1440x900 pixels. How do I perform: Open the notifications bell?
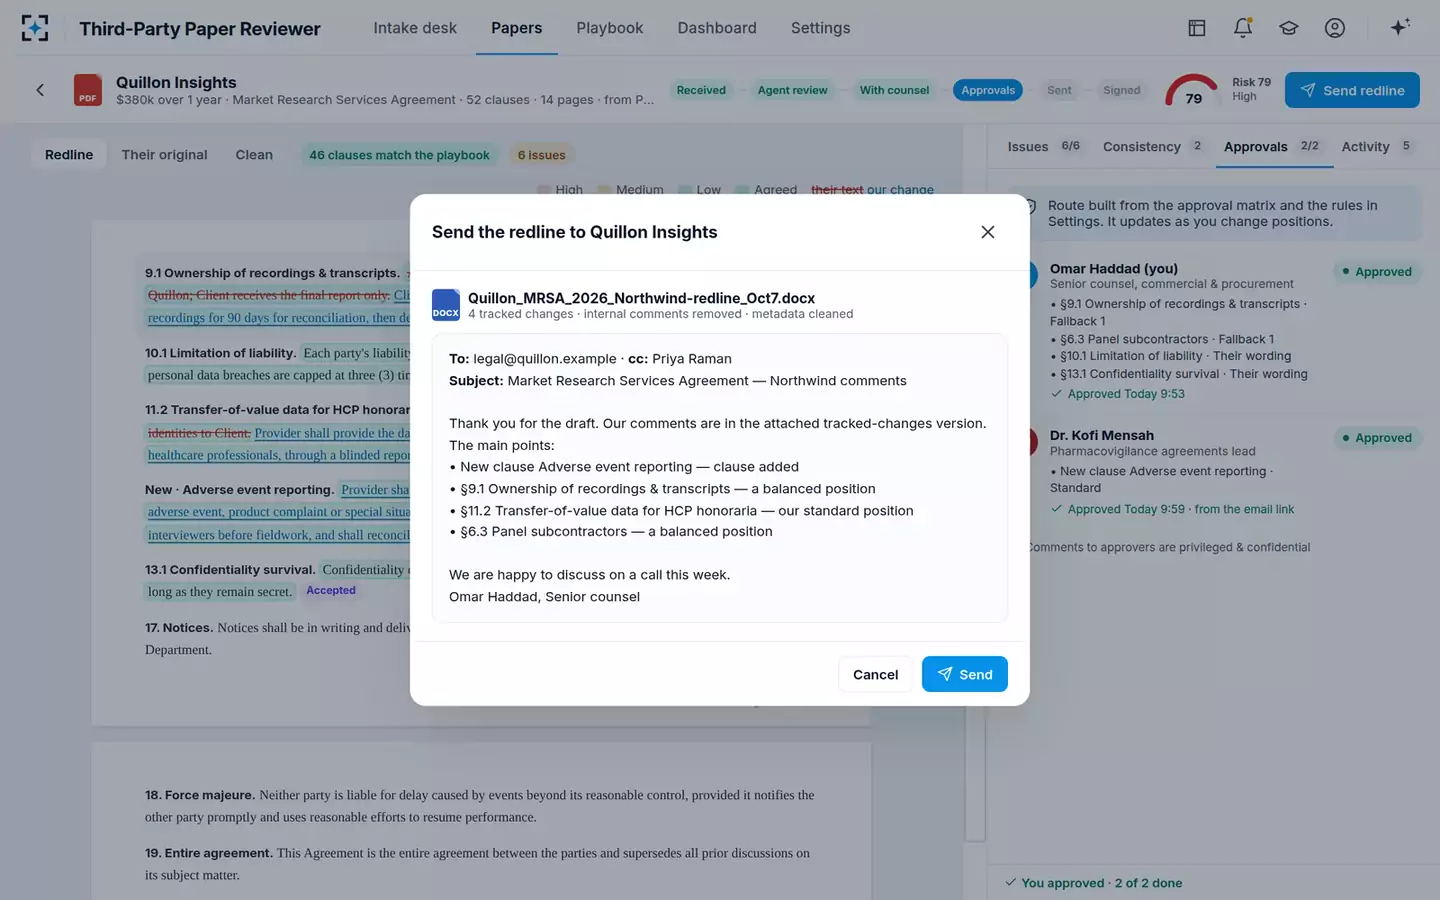click(x=1243, y=28)
